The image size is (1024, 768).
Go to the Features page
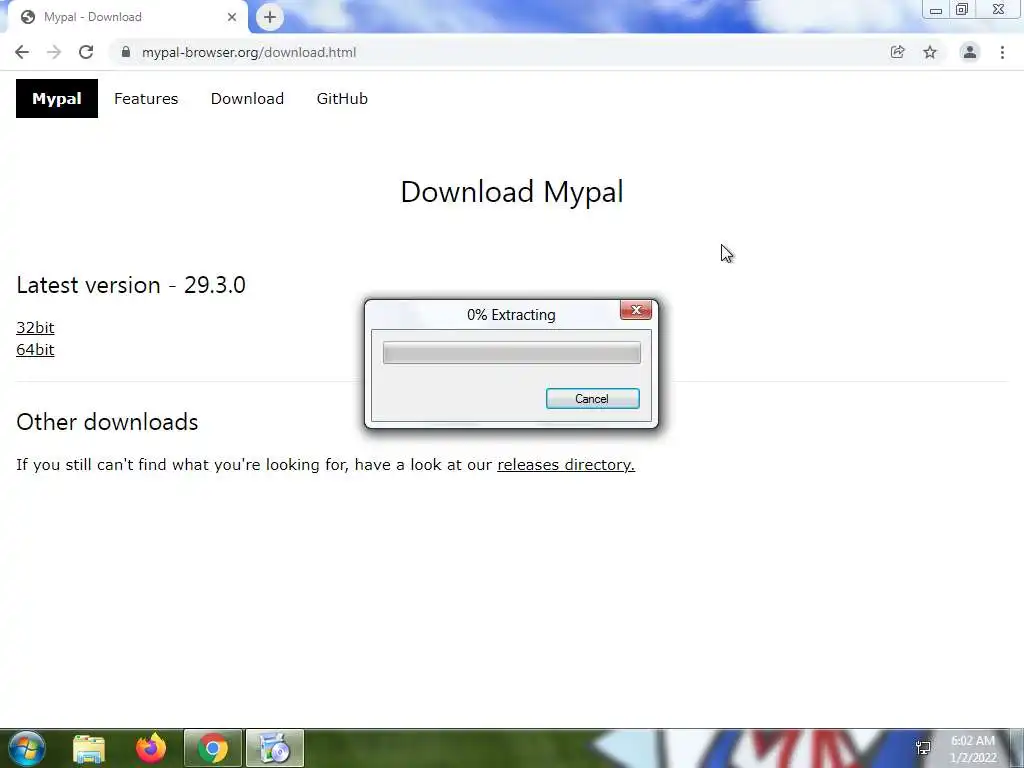[146, 99]
